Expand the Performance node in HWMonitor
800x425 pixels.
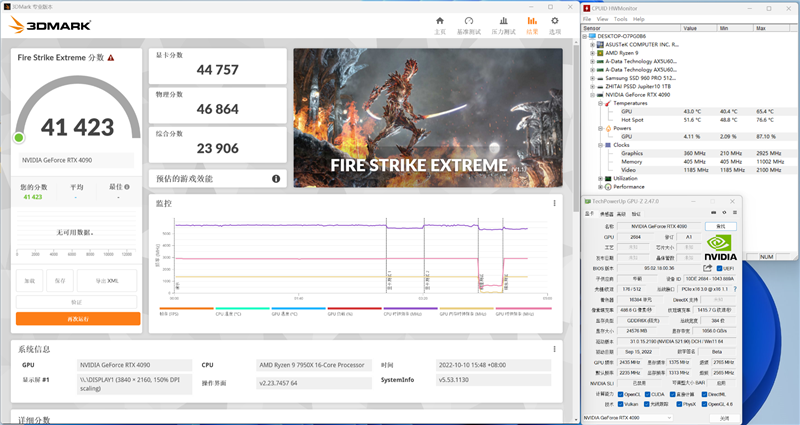pyautogui.click(x=601, y=187)
